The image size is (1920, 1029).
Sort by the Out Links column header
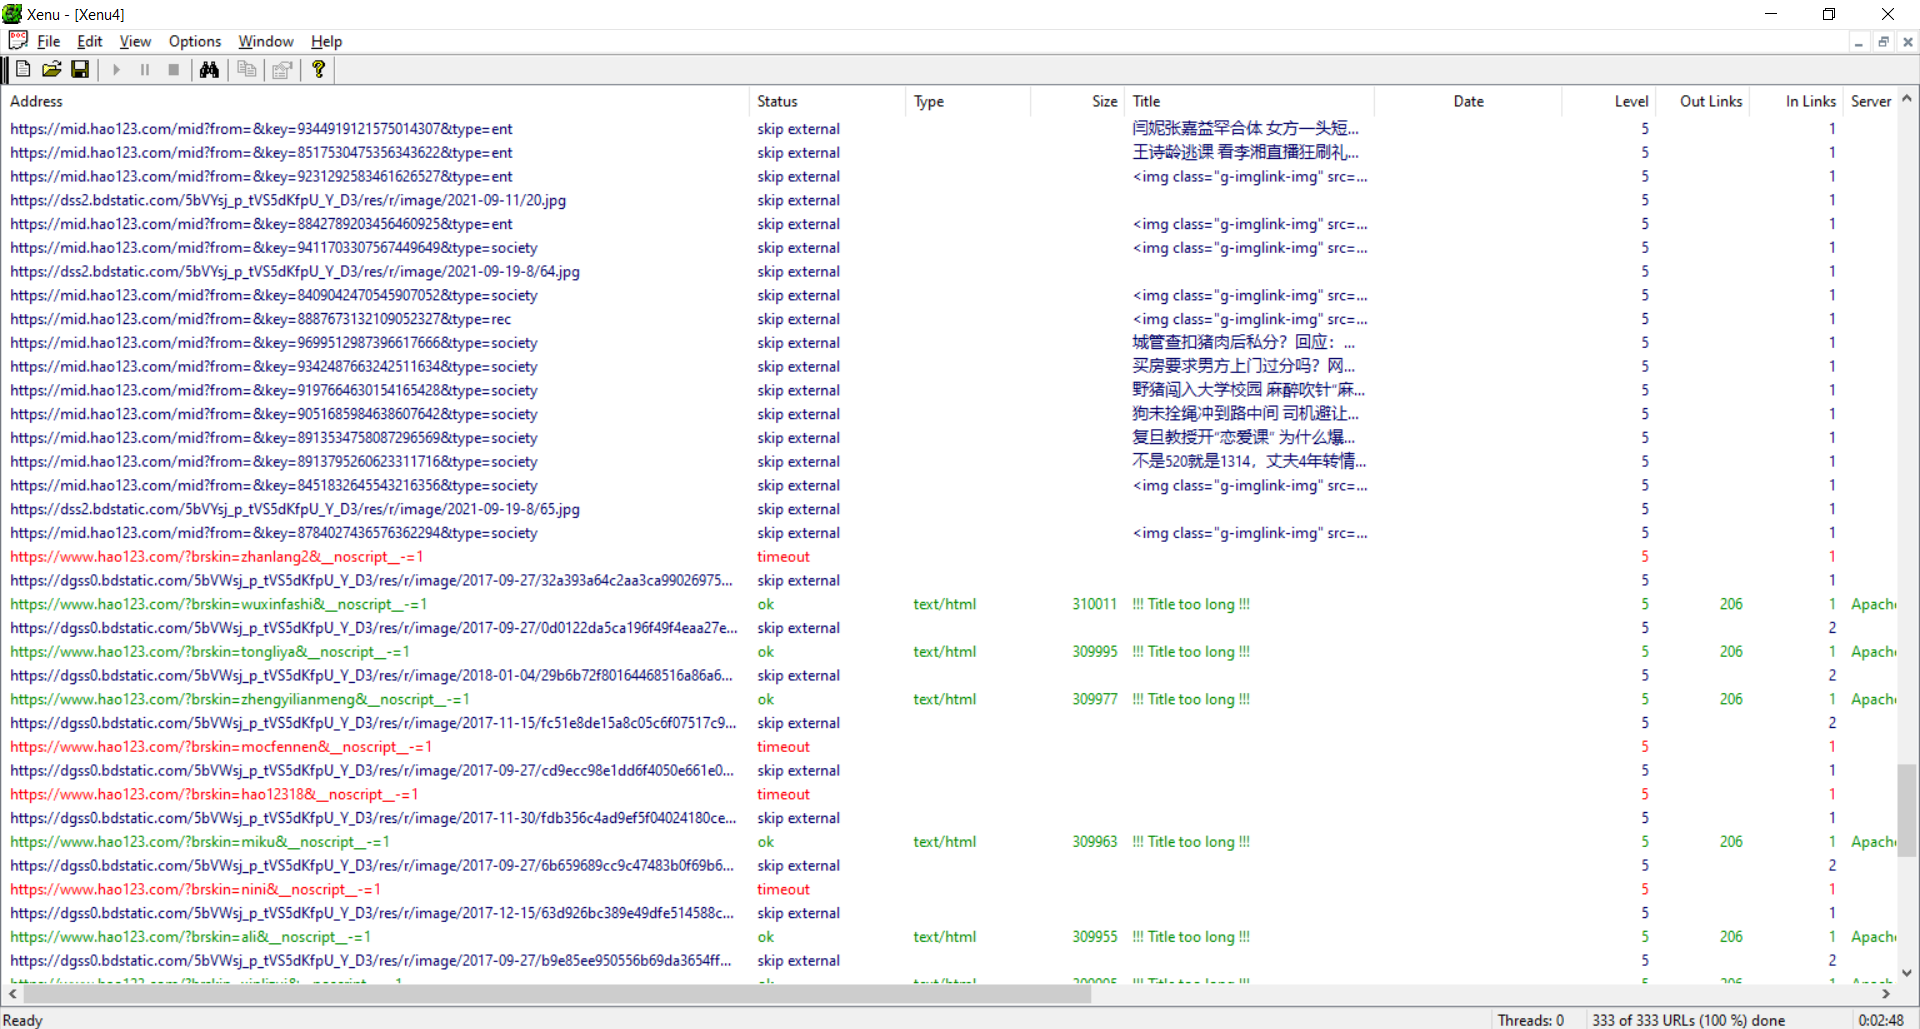[1702, 101]
